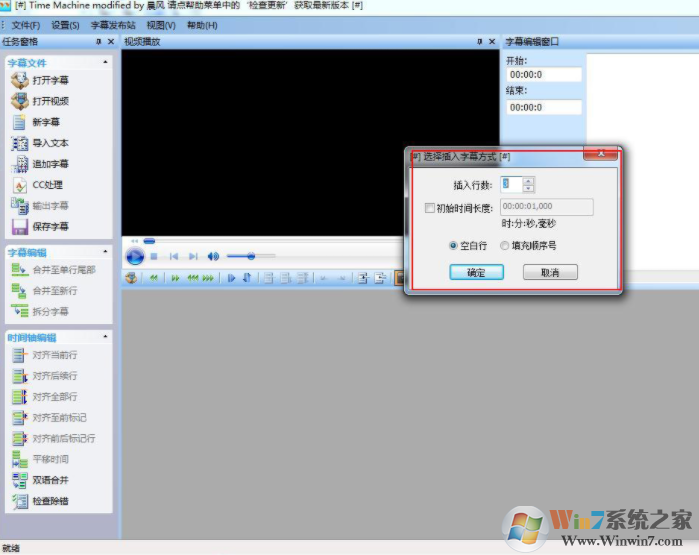Click the video seek bar handle
Viewport: 699px width, 555px height.
coord(149,241)
